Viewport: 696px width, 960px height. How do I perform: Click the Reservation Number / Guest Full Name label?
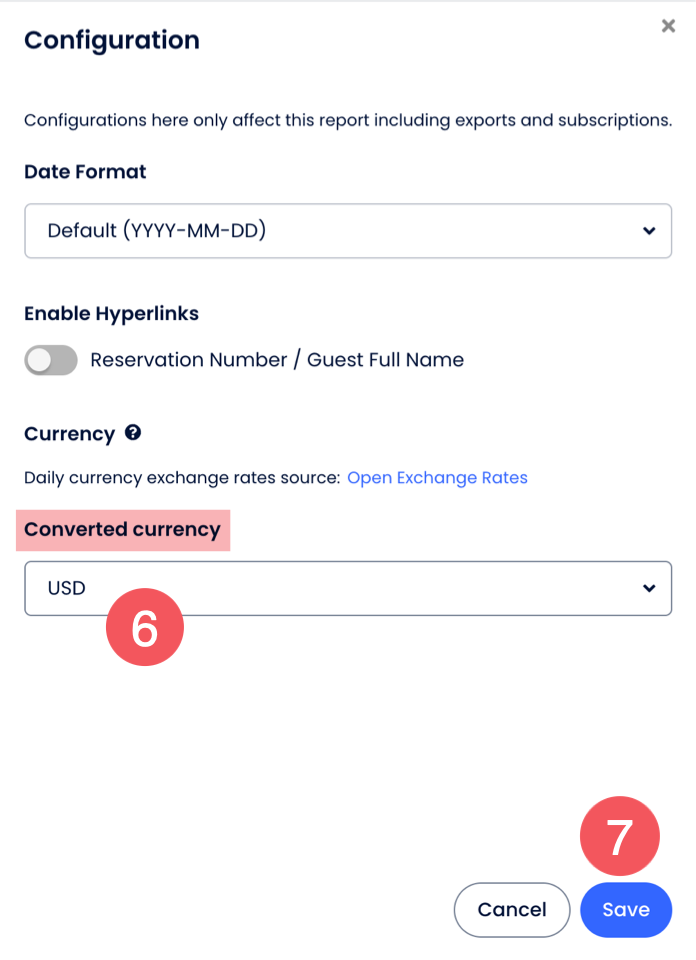click(277, 360)
